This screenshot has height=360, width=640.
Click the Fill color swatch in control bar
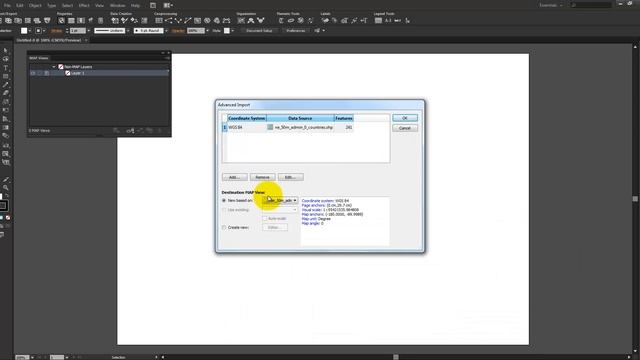click(24, 31)
